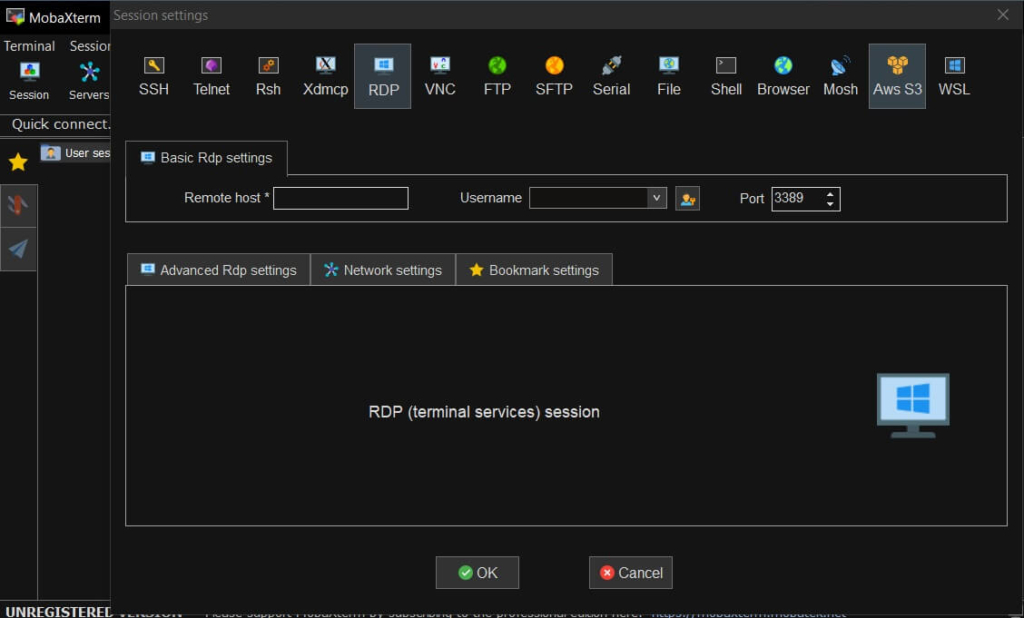Select the Xdmcp session type
Image resolution: width=1024 pixels, height=618 pixels.
tap(325, 76)
